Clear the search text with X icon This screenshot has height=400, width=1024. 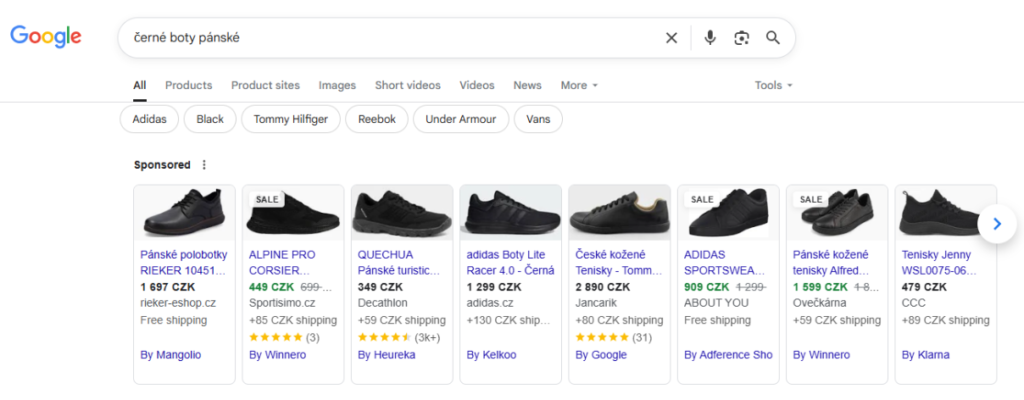point(671,38)
